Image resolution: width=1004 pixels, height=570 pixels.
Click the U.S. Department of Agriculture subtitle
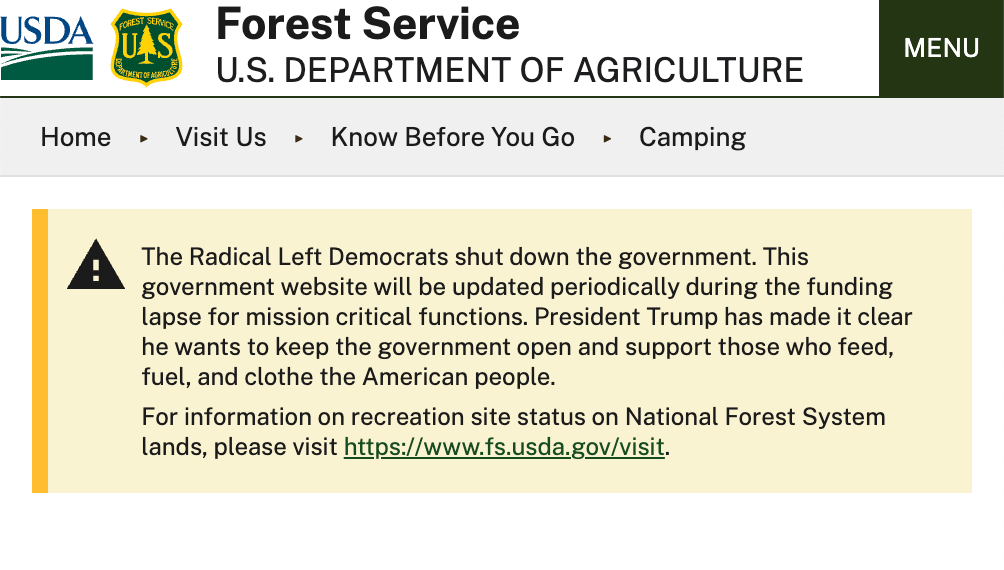[509, 70]
